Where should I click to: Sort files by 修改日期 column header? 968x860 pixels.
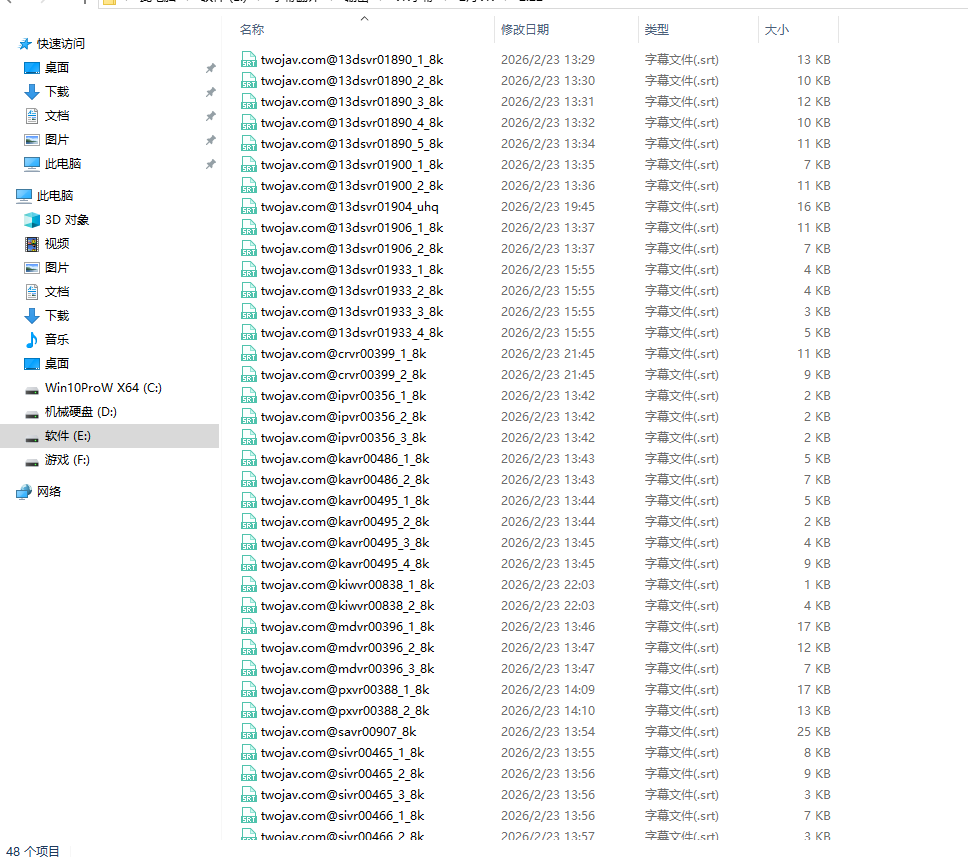[x=525, y=30]
